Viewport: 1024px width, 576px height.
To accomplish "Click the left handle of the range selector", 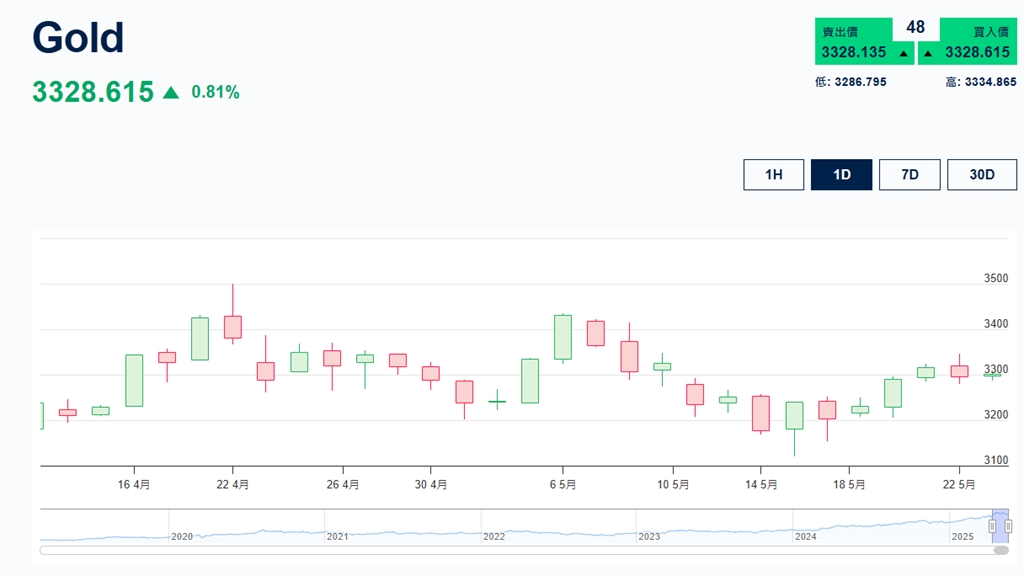I will [x=992, y=526].
